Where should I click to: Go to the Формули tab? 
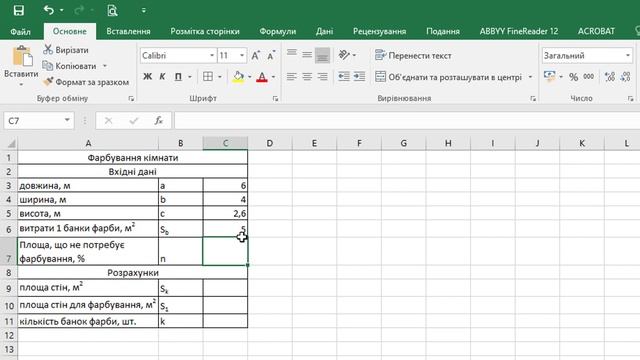(x=278, y=31)
